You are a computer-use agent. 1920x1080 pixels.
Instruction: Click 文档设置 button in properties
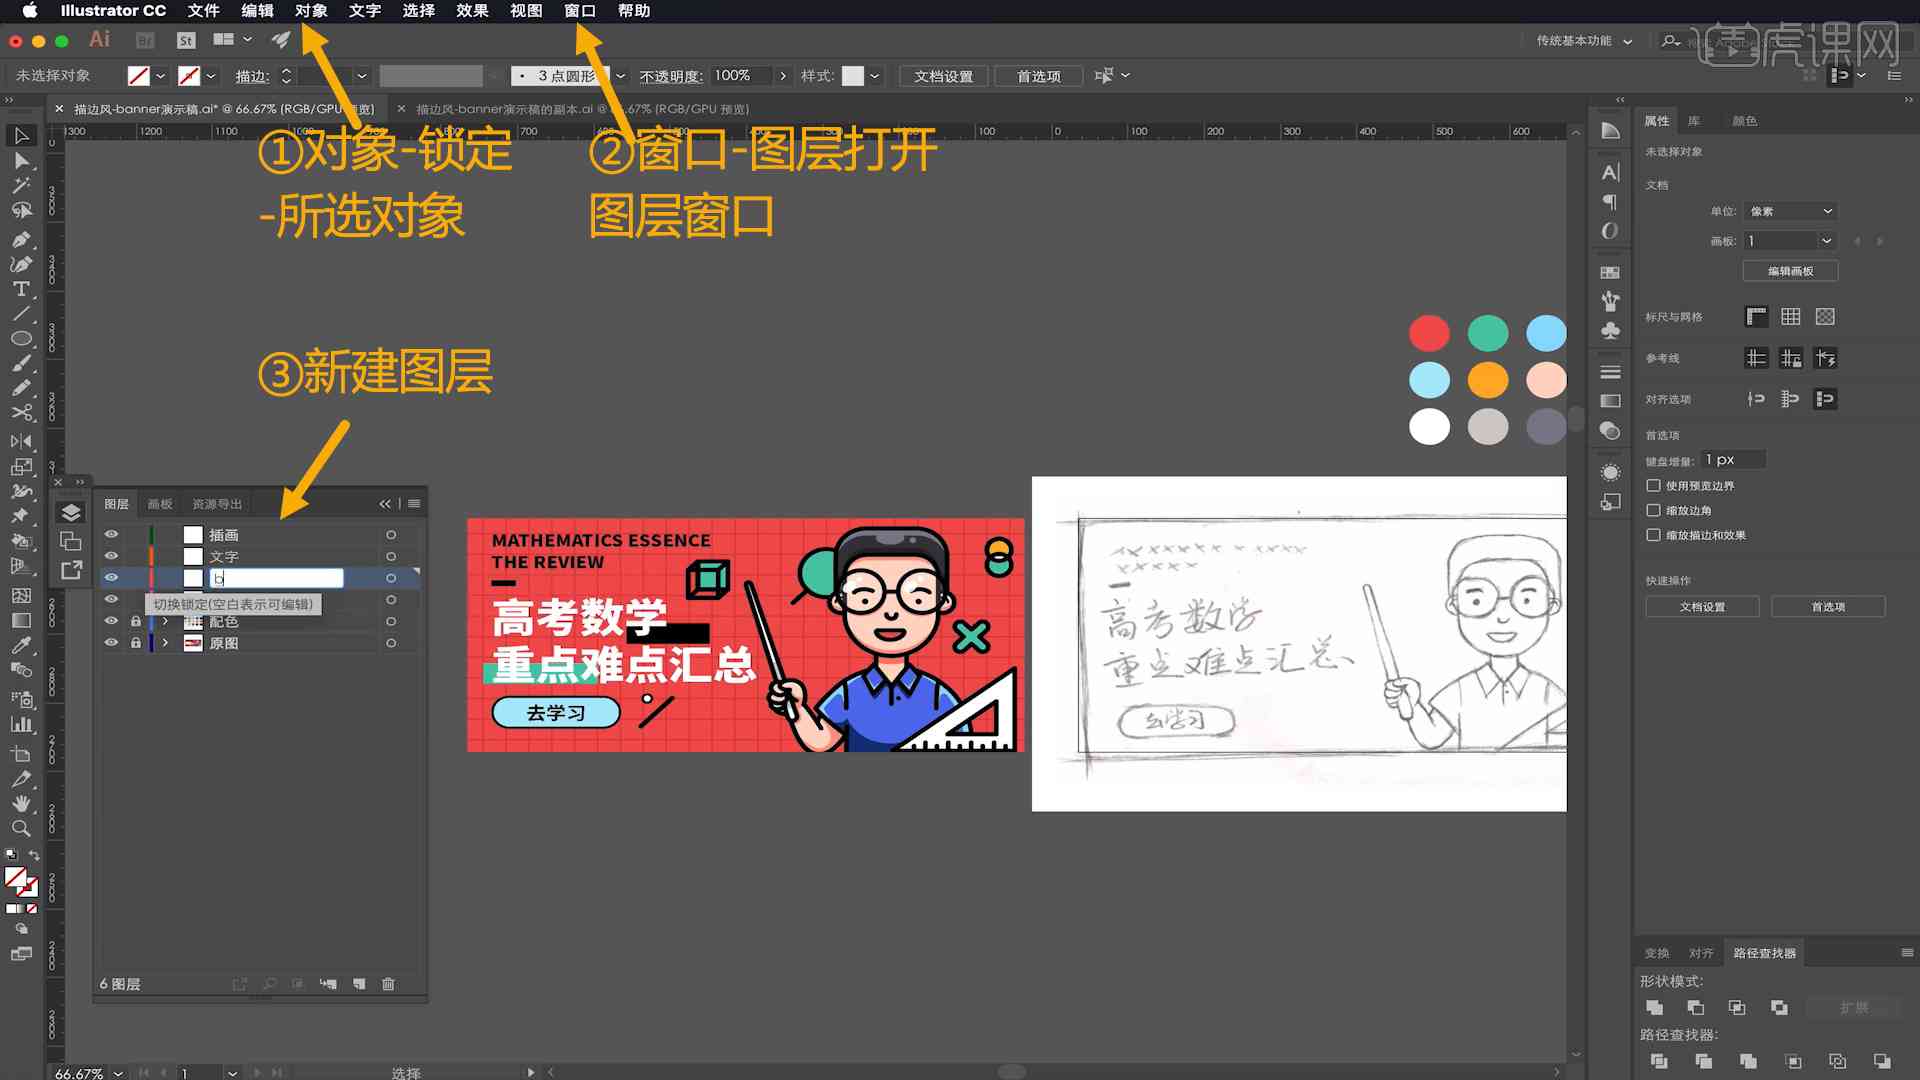click(1704, 607)
